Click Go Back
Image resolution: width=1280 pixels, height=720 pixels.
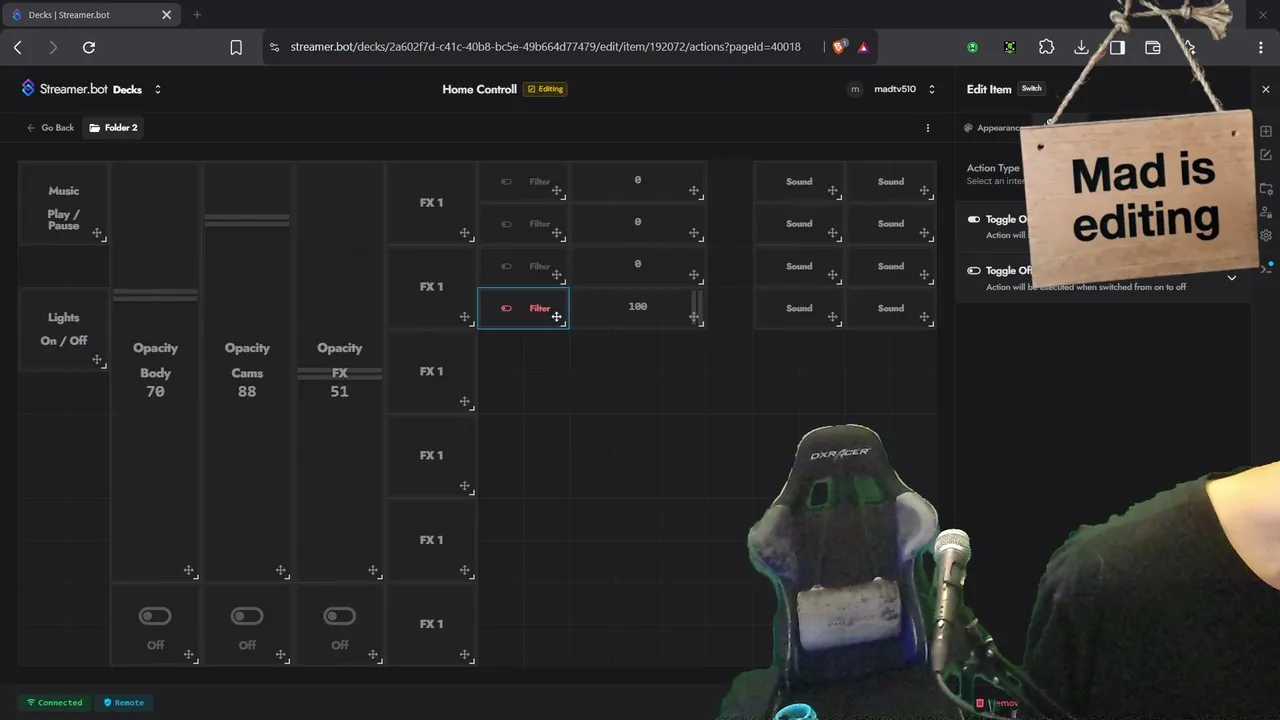50,128
